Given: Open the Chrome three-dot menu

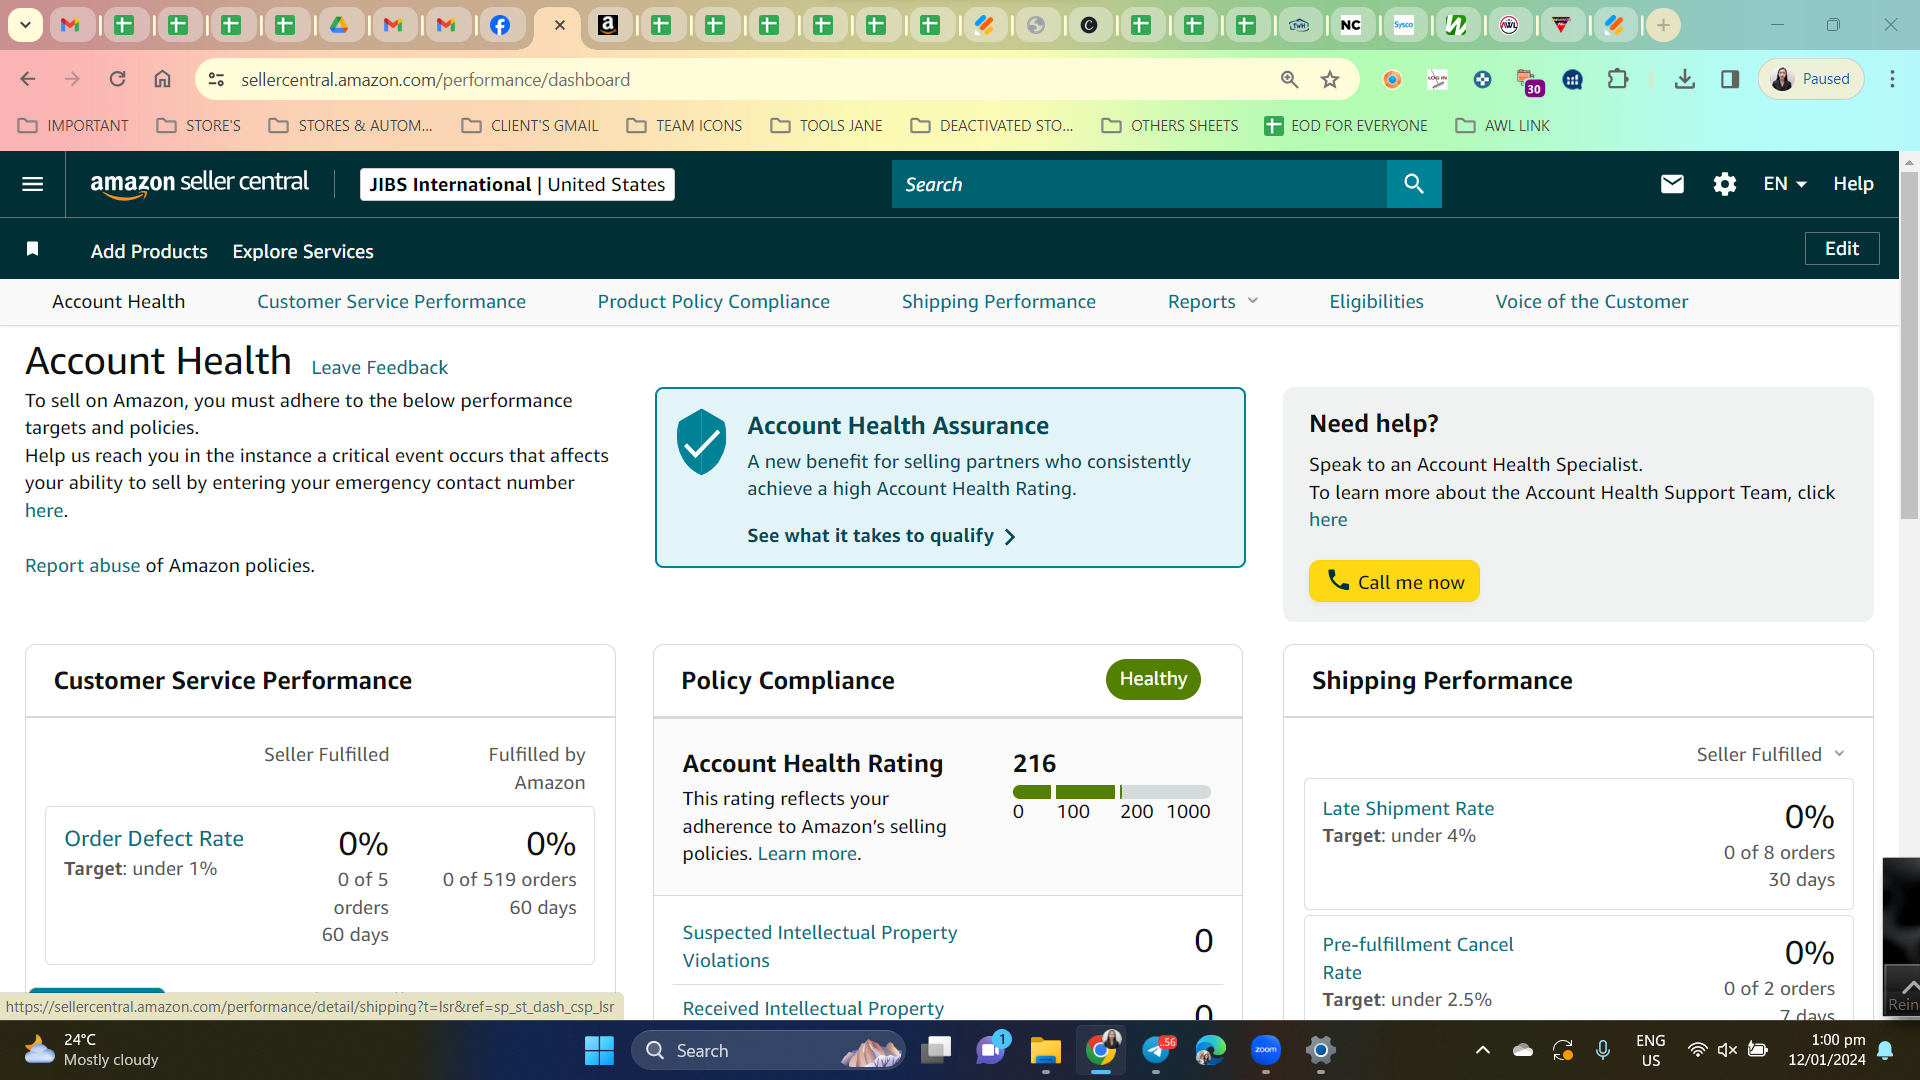Looking at the screenshot, I should (x=1892, y=79).
